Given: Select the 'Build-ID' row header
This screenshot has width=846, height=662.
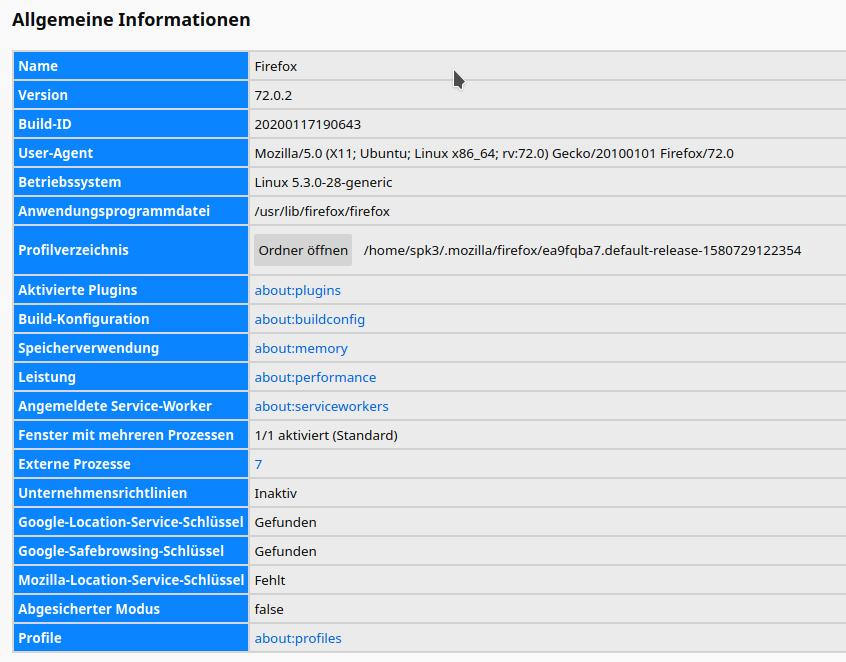Looking at the screenshot, I should pyautogui.click(x=131, y=124).
